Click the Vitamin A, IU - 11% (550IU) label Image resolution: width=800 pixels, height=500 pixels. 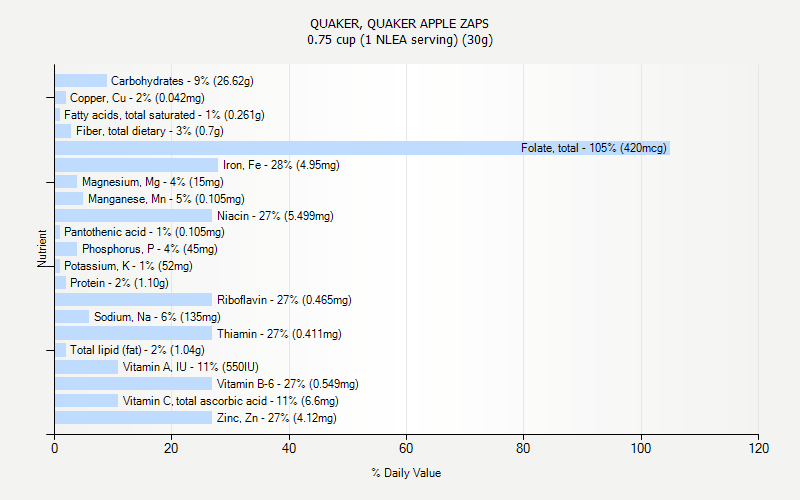point(191,367)
